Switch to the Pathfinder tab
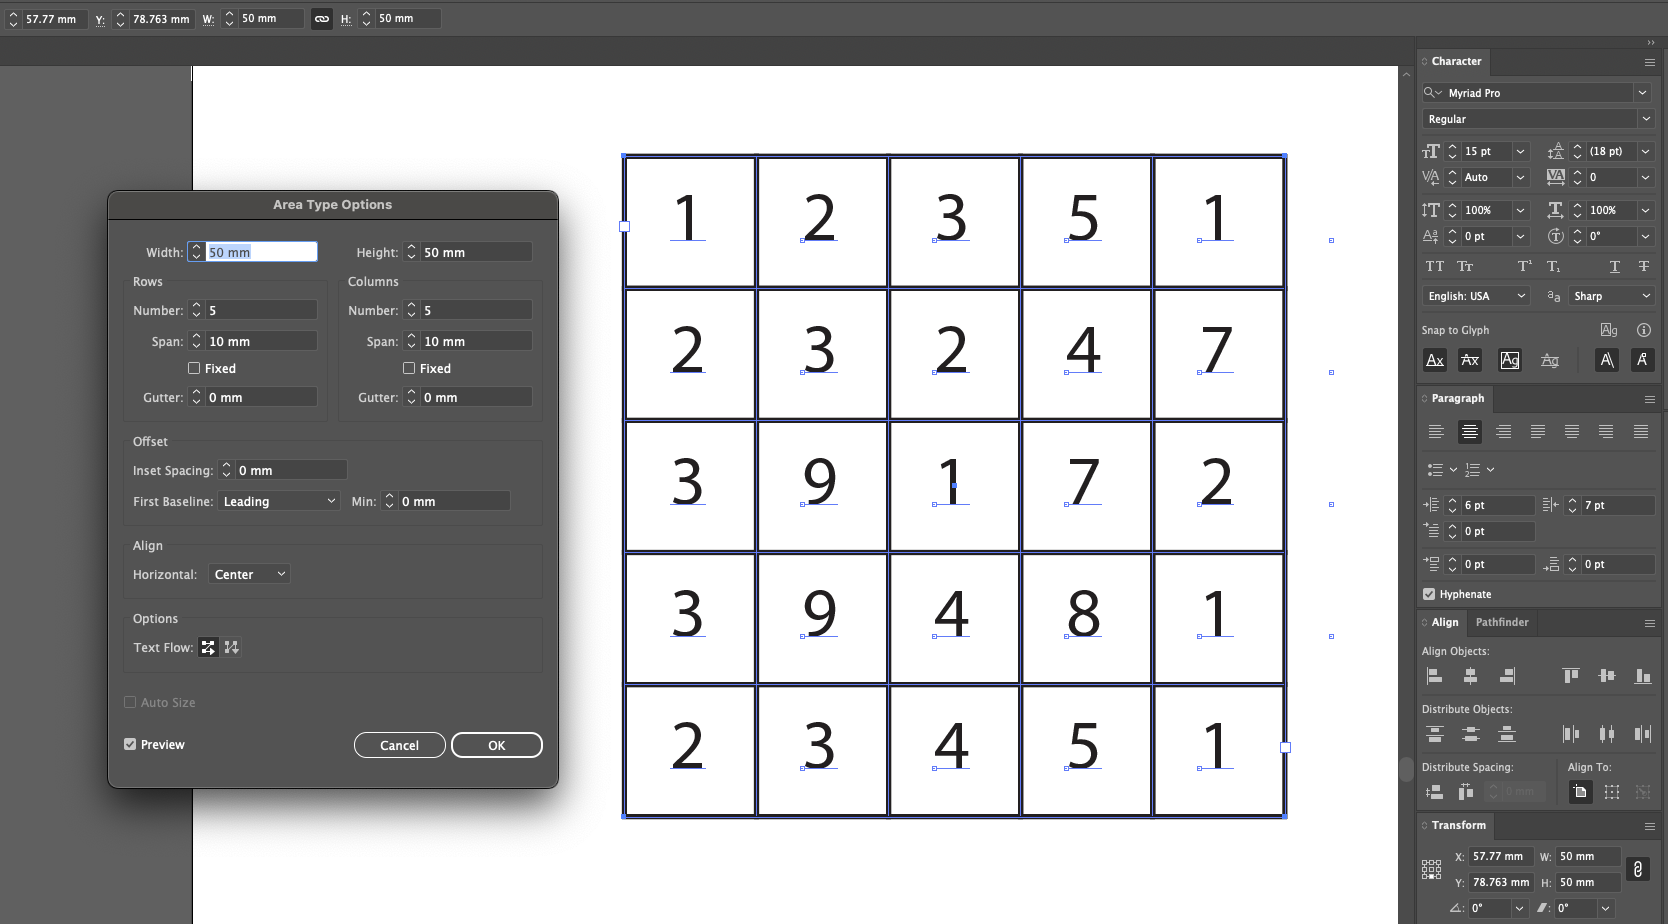Screen dimensions: 1668x924 (1502, 622)
